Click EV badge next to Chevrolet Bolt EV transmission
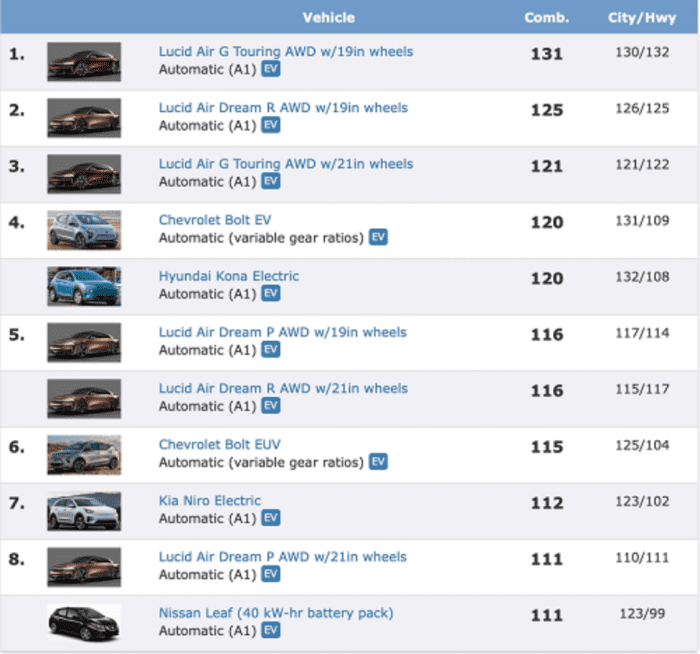 pyautogui.click(x=378, y=237)
